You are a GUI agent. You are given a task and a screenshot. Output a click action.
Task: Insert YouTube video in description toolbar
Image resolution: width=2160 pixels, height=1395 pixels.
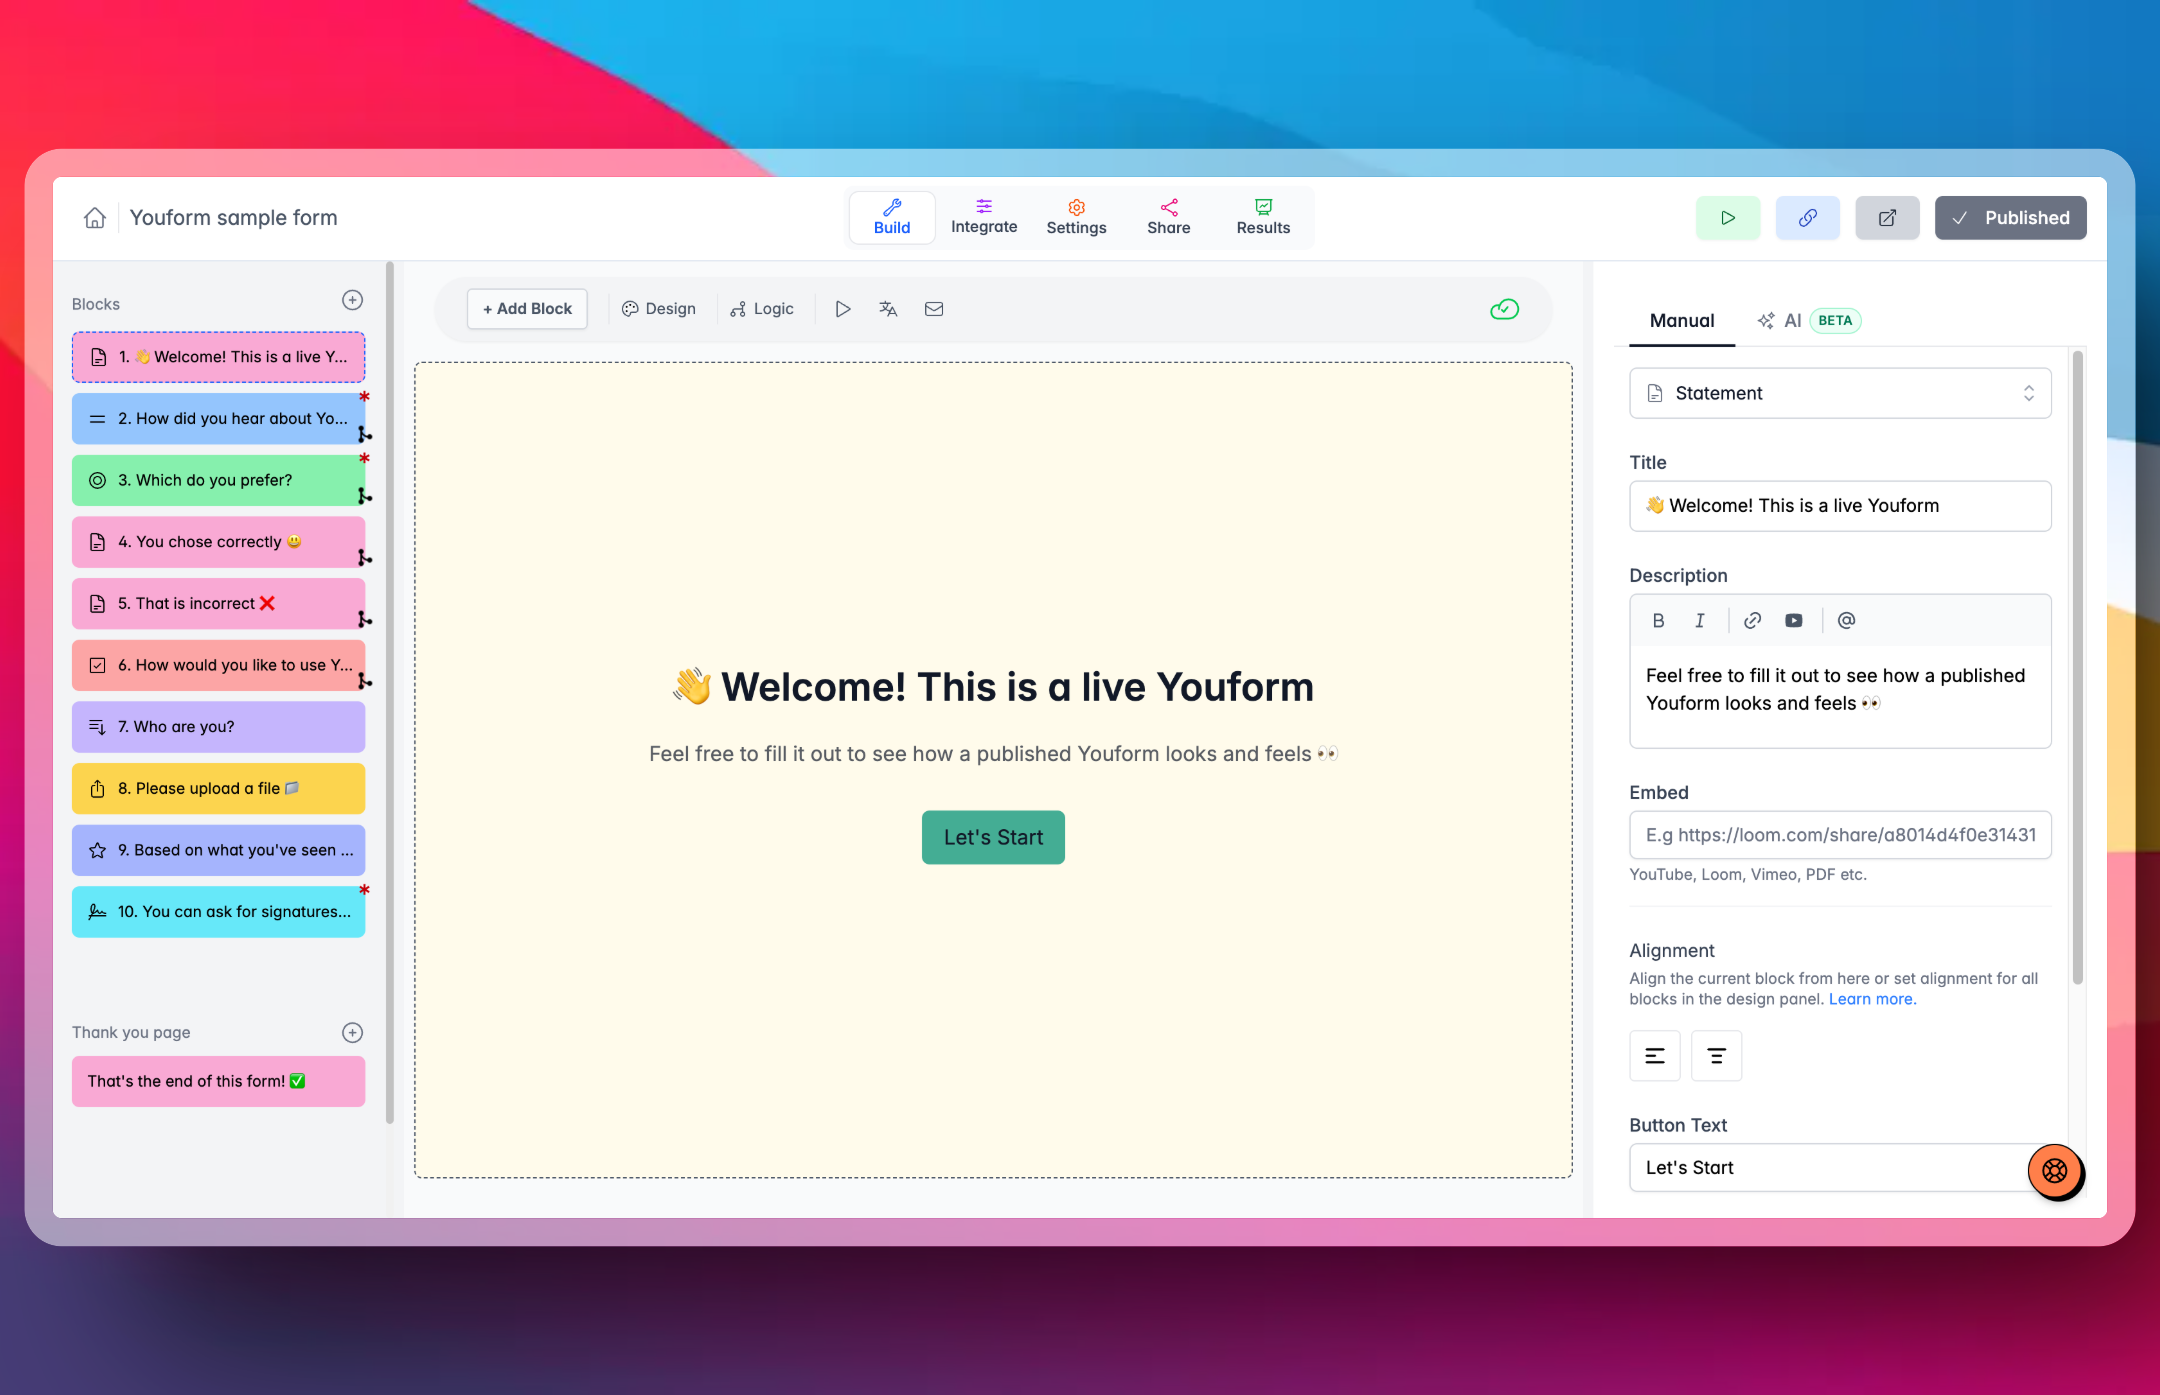[x=1794, y=621]
